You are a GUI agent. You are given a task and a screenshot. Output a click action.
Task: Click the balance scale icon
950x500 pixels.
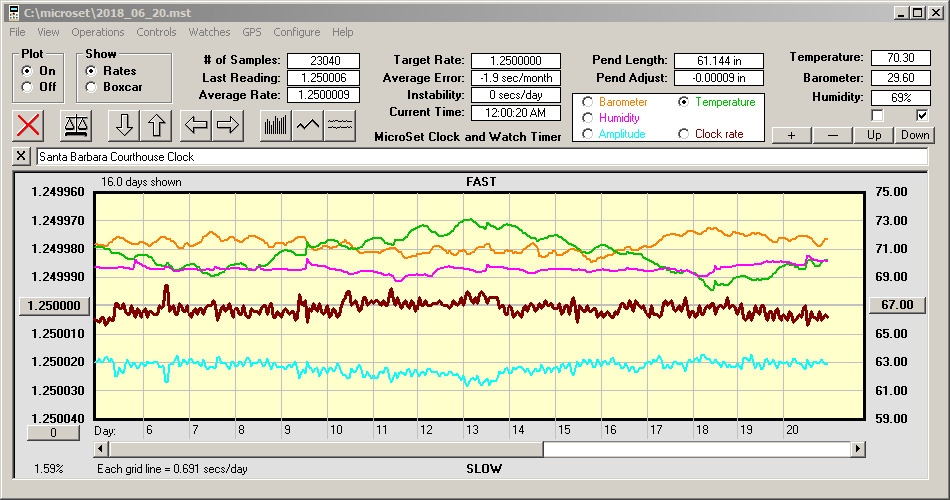pyautogui.click(x=75, y=125)
